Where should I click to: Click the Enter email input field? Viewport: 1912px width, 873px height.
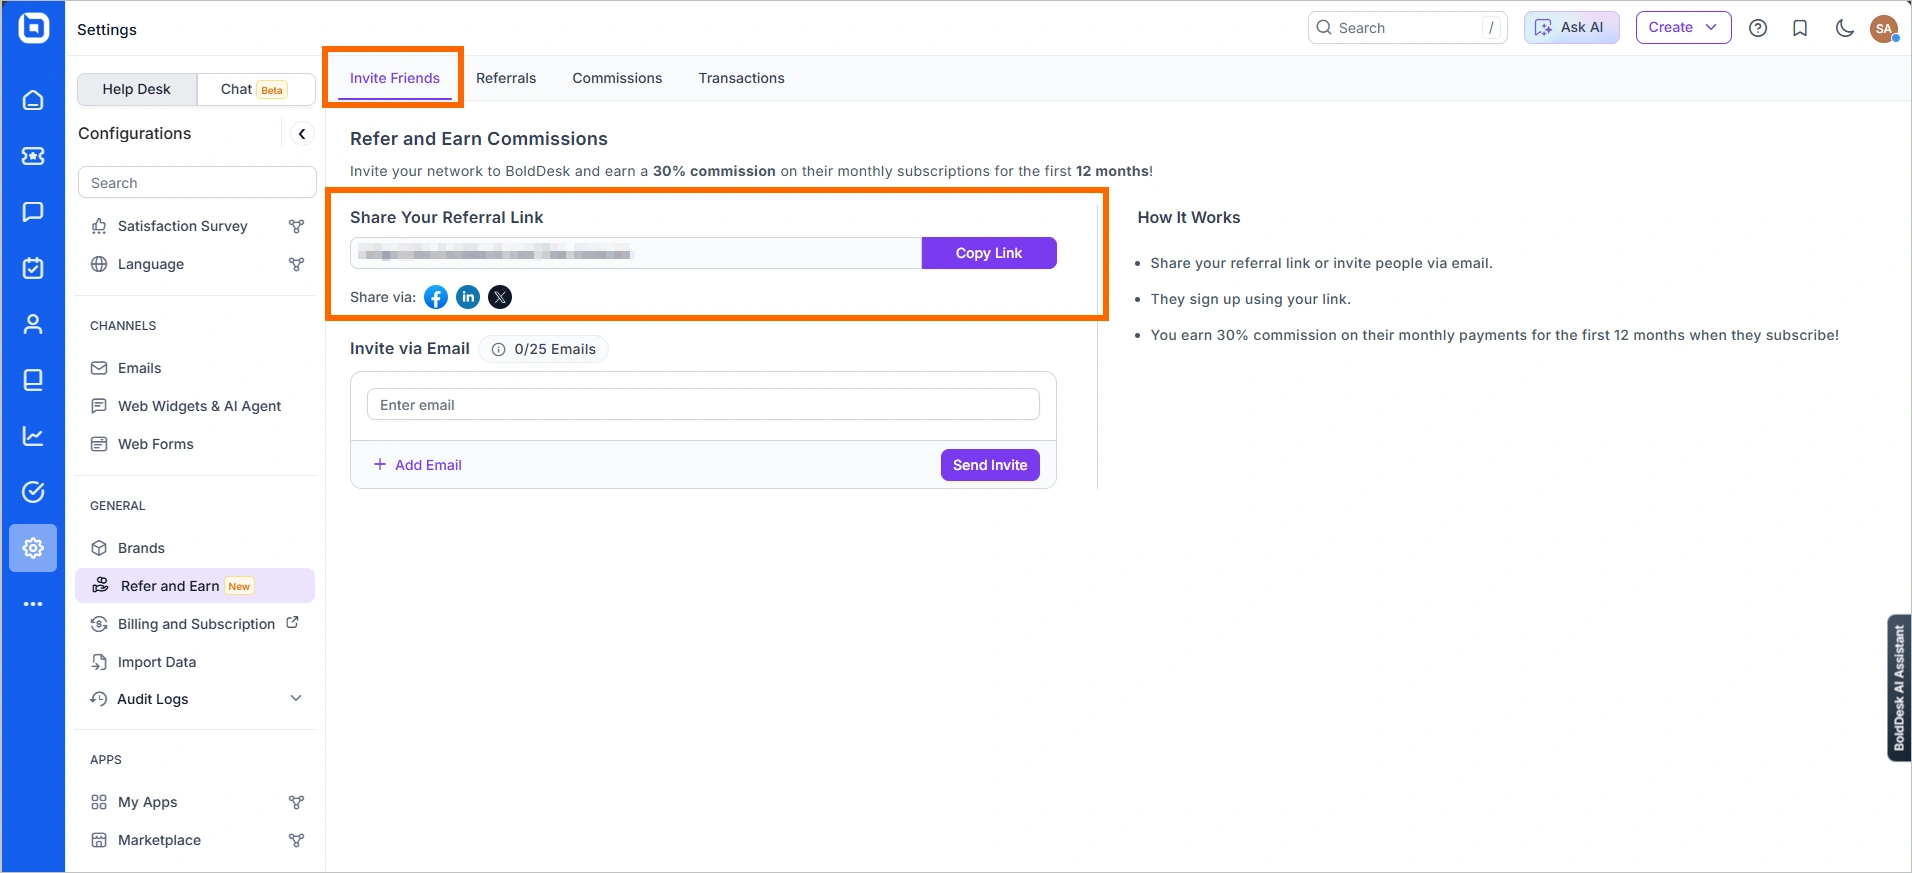[x=703, y=405]
